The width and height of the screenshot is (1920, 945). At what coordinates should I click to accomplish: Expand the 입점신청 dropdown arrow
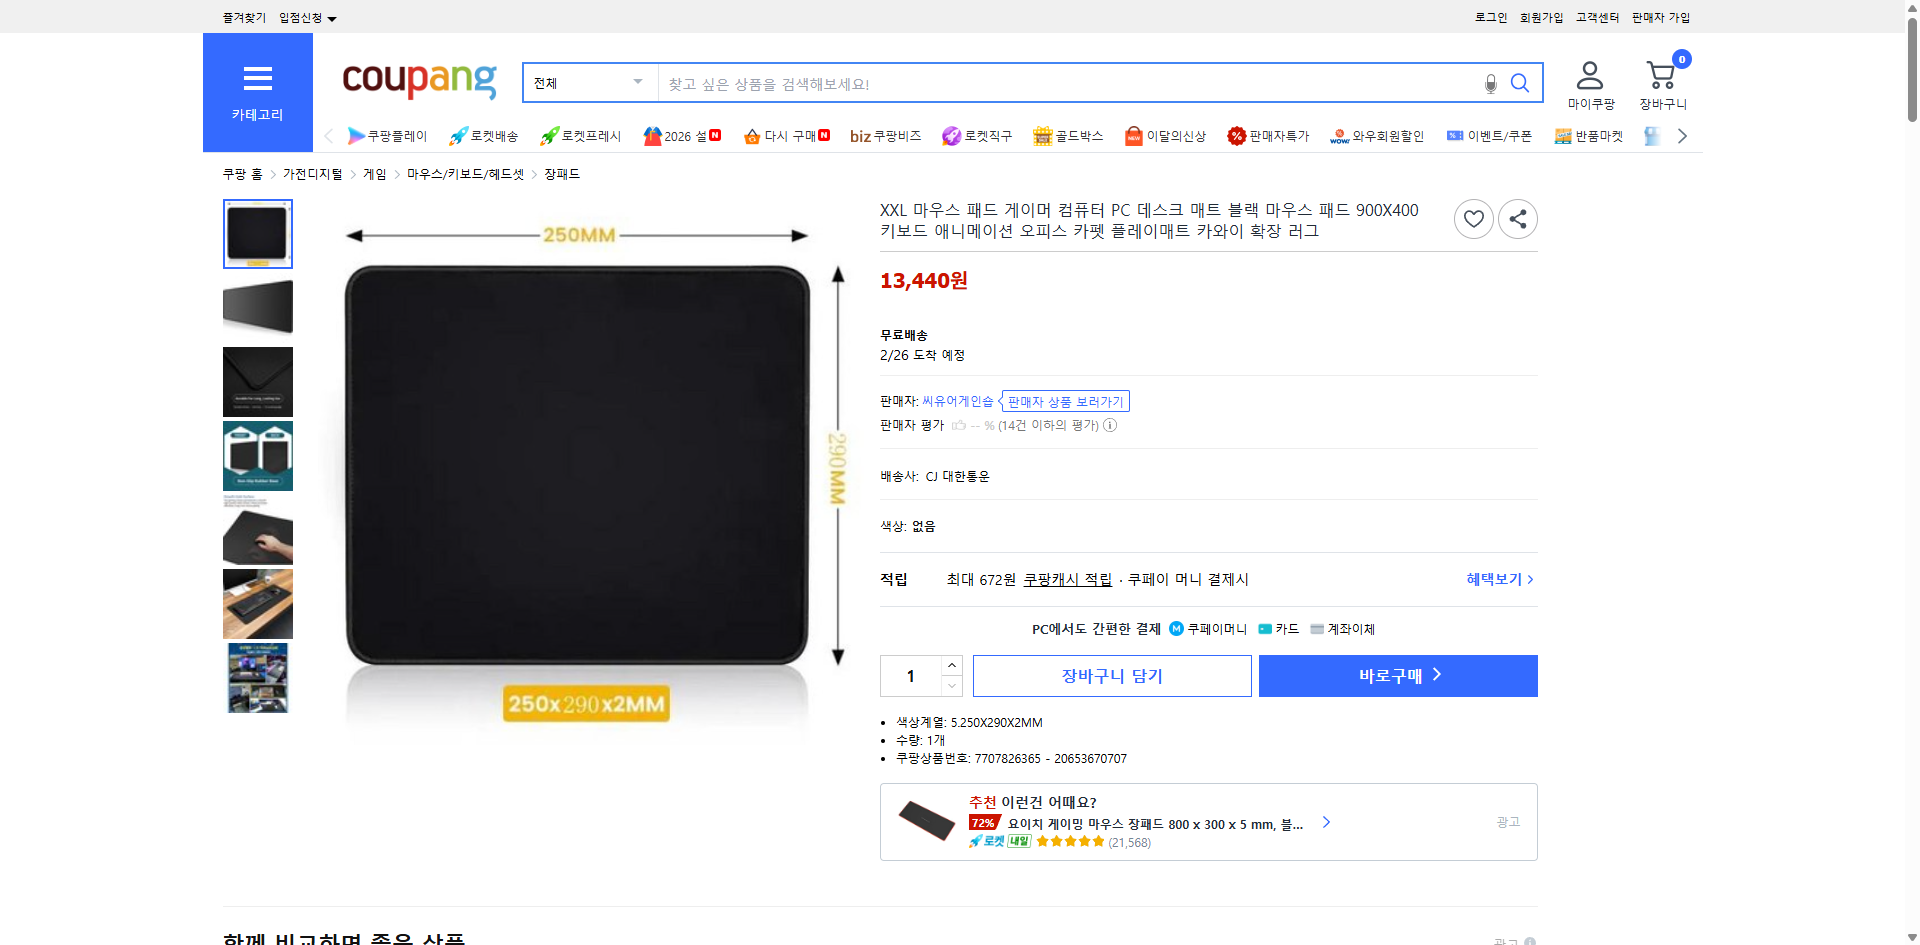332,18
